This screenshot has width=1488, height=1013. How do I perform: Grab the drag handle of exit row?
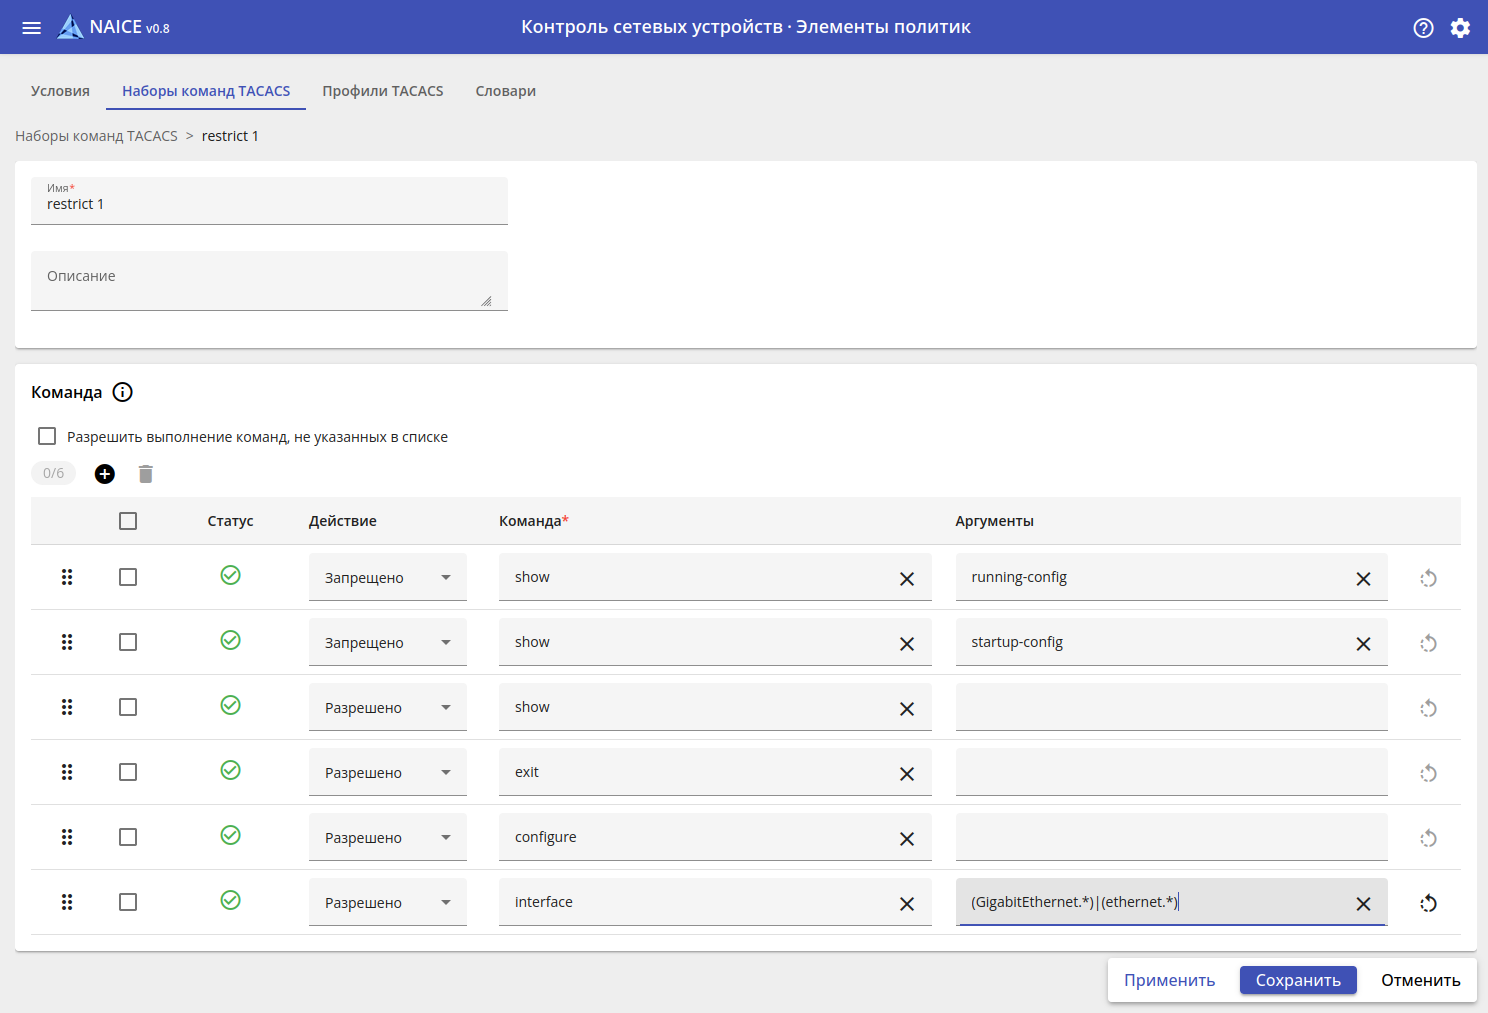pos(67,772)
